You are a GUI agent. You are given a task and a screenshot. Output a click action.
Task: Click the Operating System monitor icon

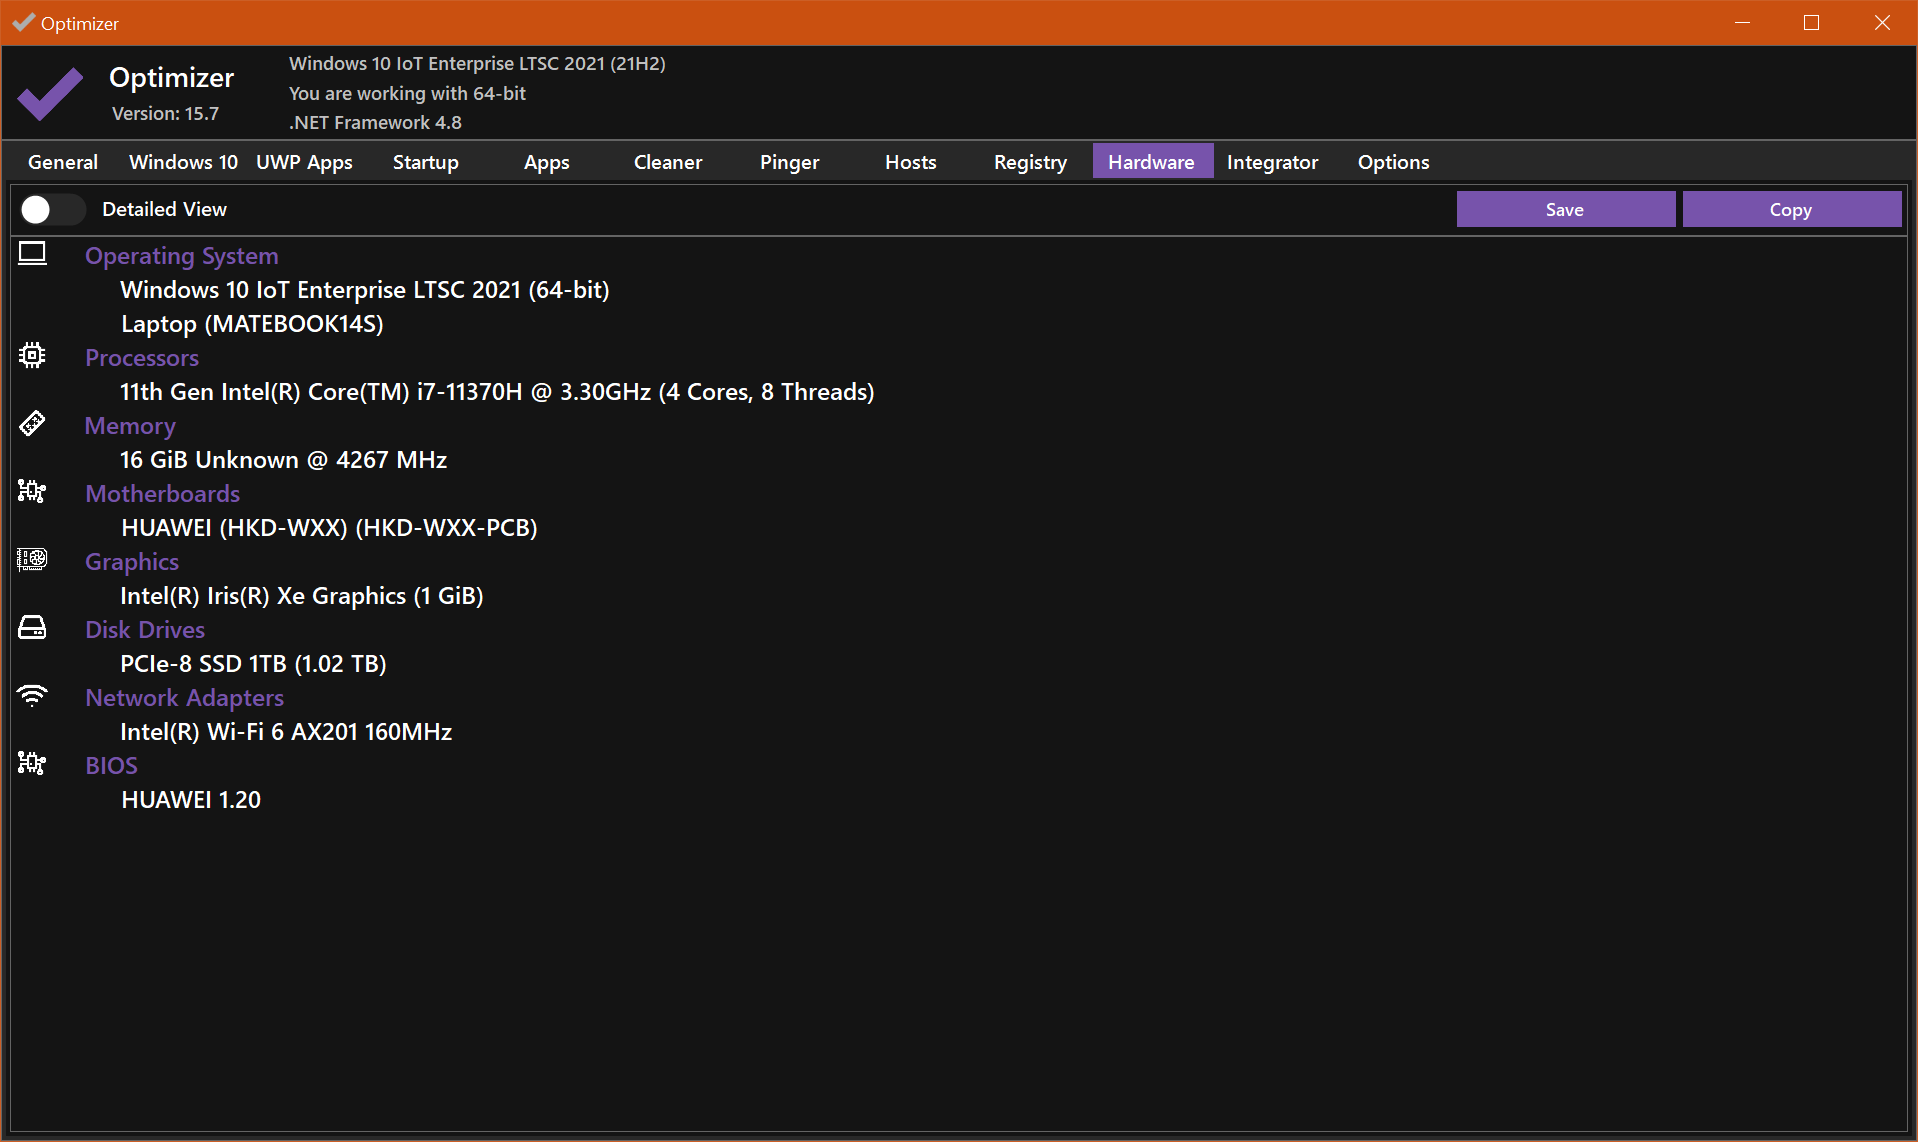tap(32, 254)
